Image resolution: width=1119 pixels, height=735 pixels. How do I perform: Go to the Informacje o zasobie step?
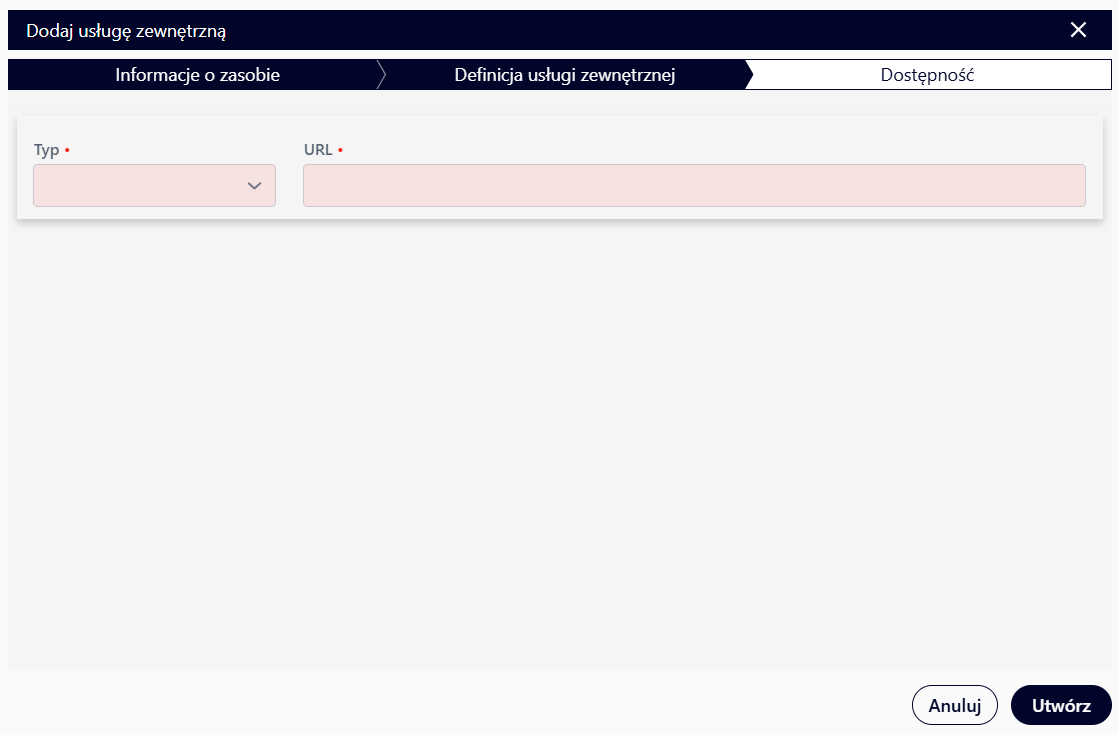coord(197,75)
